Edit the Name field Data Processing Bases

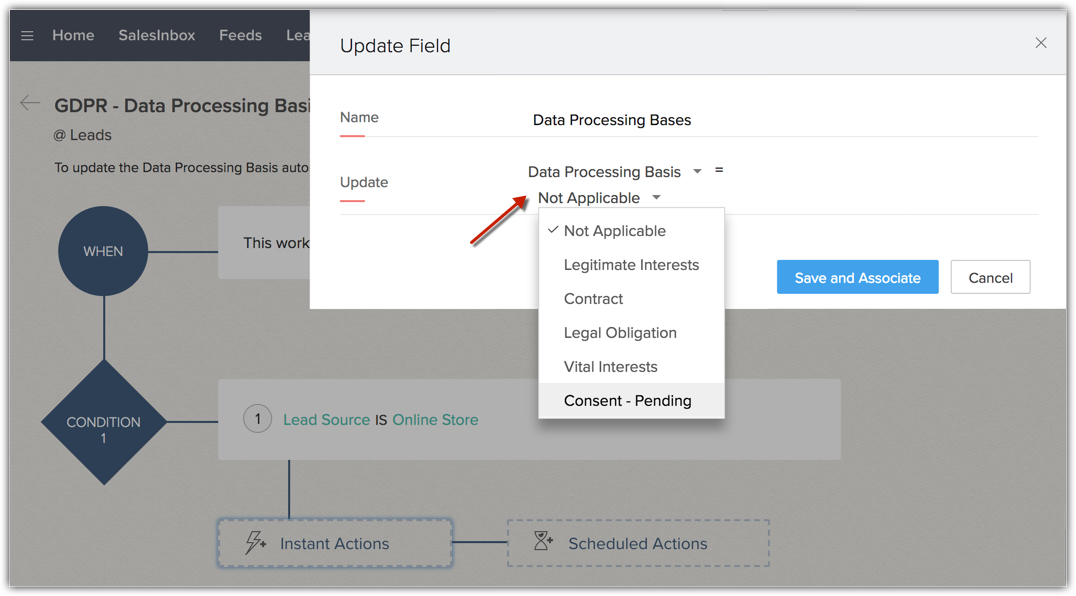point(611,120)
